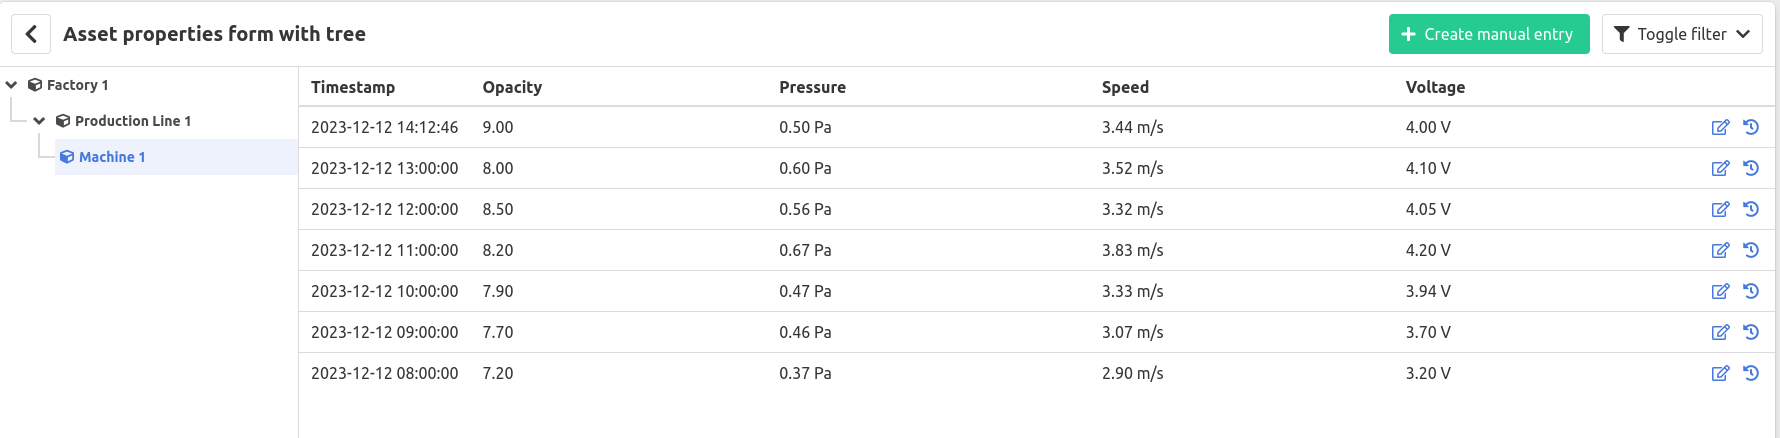This screenshot has height=438, width=1780.
Task: Open history for the 14:12:46 entry
Action: [x=1751, y=127]
